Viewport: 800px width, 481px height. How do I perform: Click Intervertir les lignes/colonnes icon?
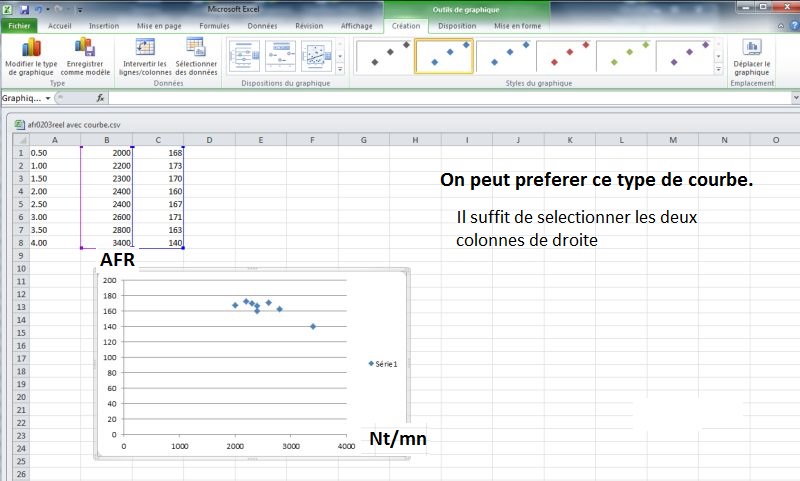(x=145, y=48)
